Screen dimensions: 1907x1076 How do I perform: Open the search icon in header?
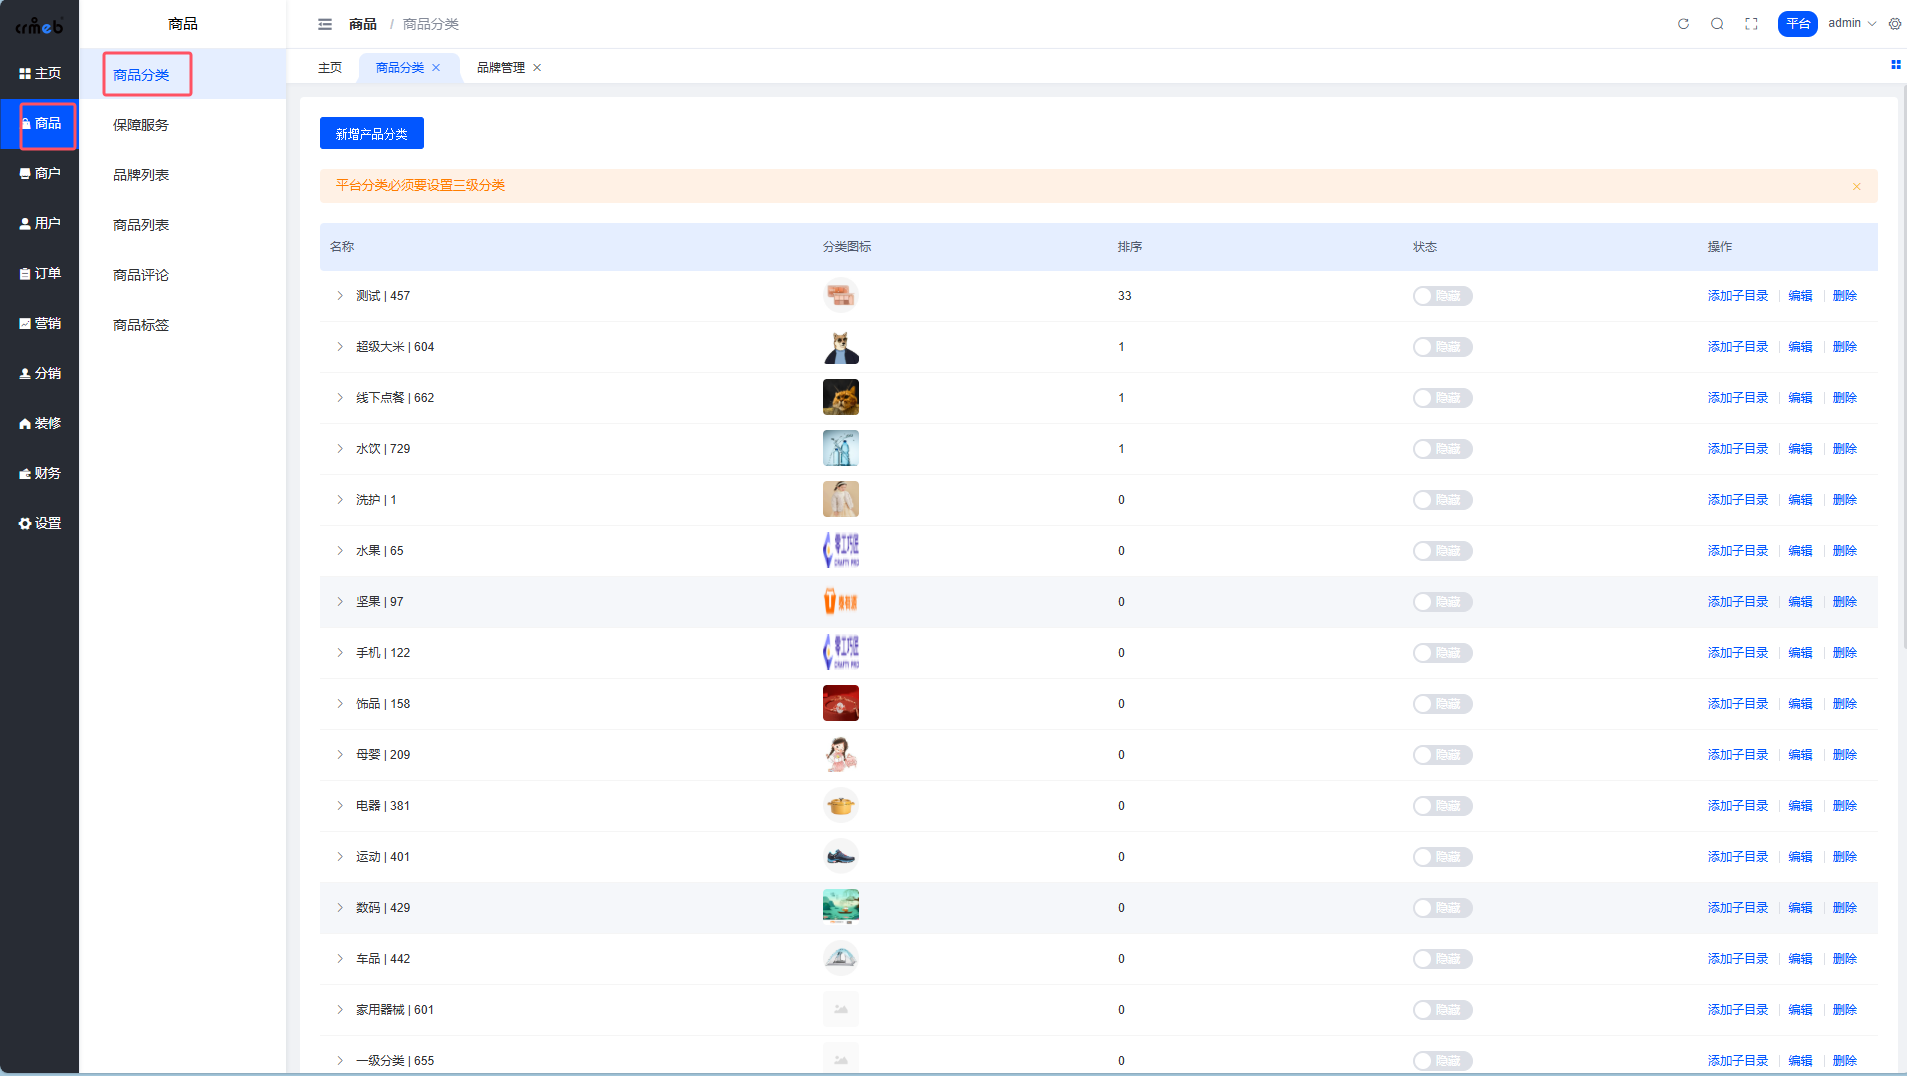[1717, 24]
